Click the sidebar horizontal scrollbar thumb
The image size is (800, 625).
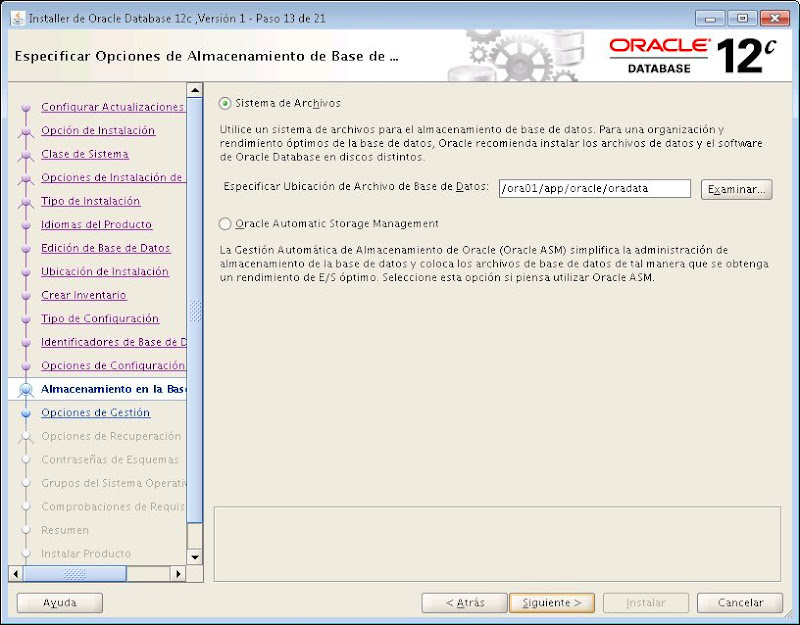pos(74,573)
